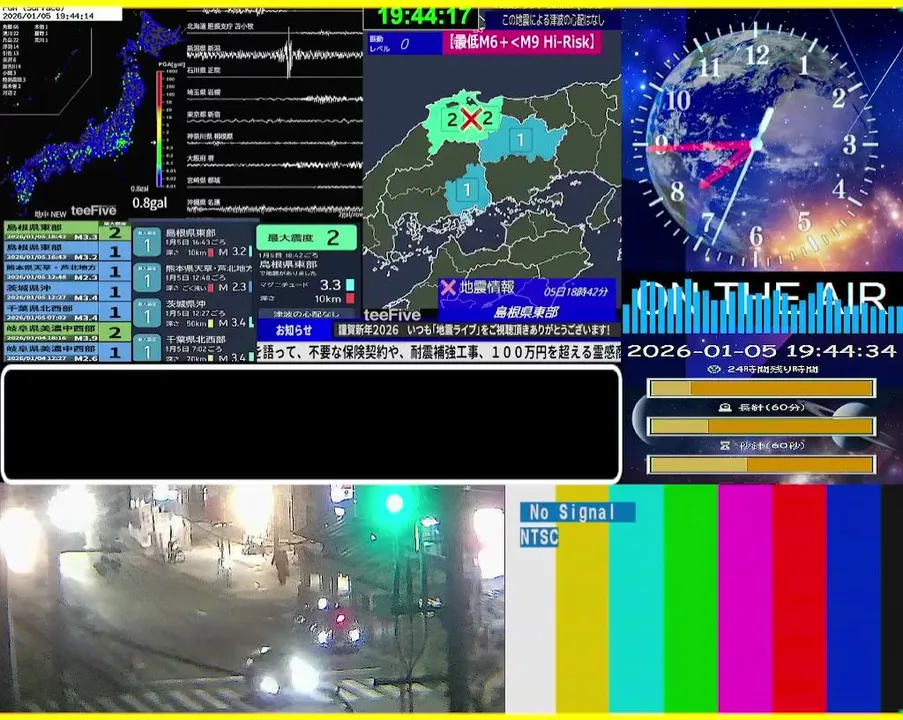
Task: Click the red X epicenter marker on the map
Action: (x=471, y=120)
